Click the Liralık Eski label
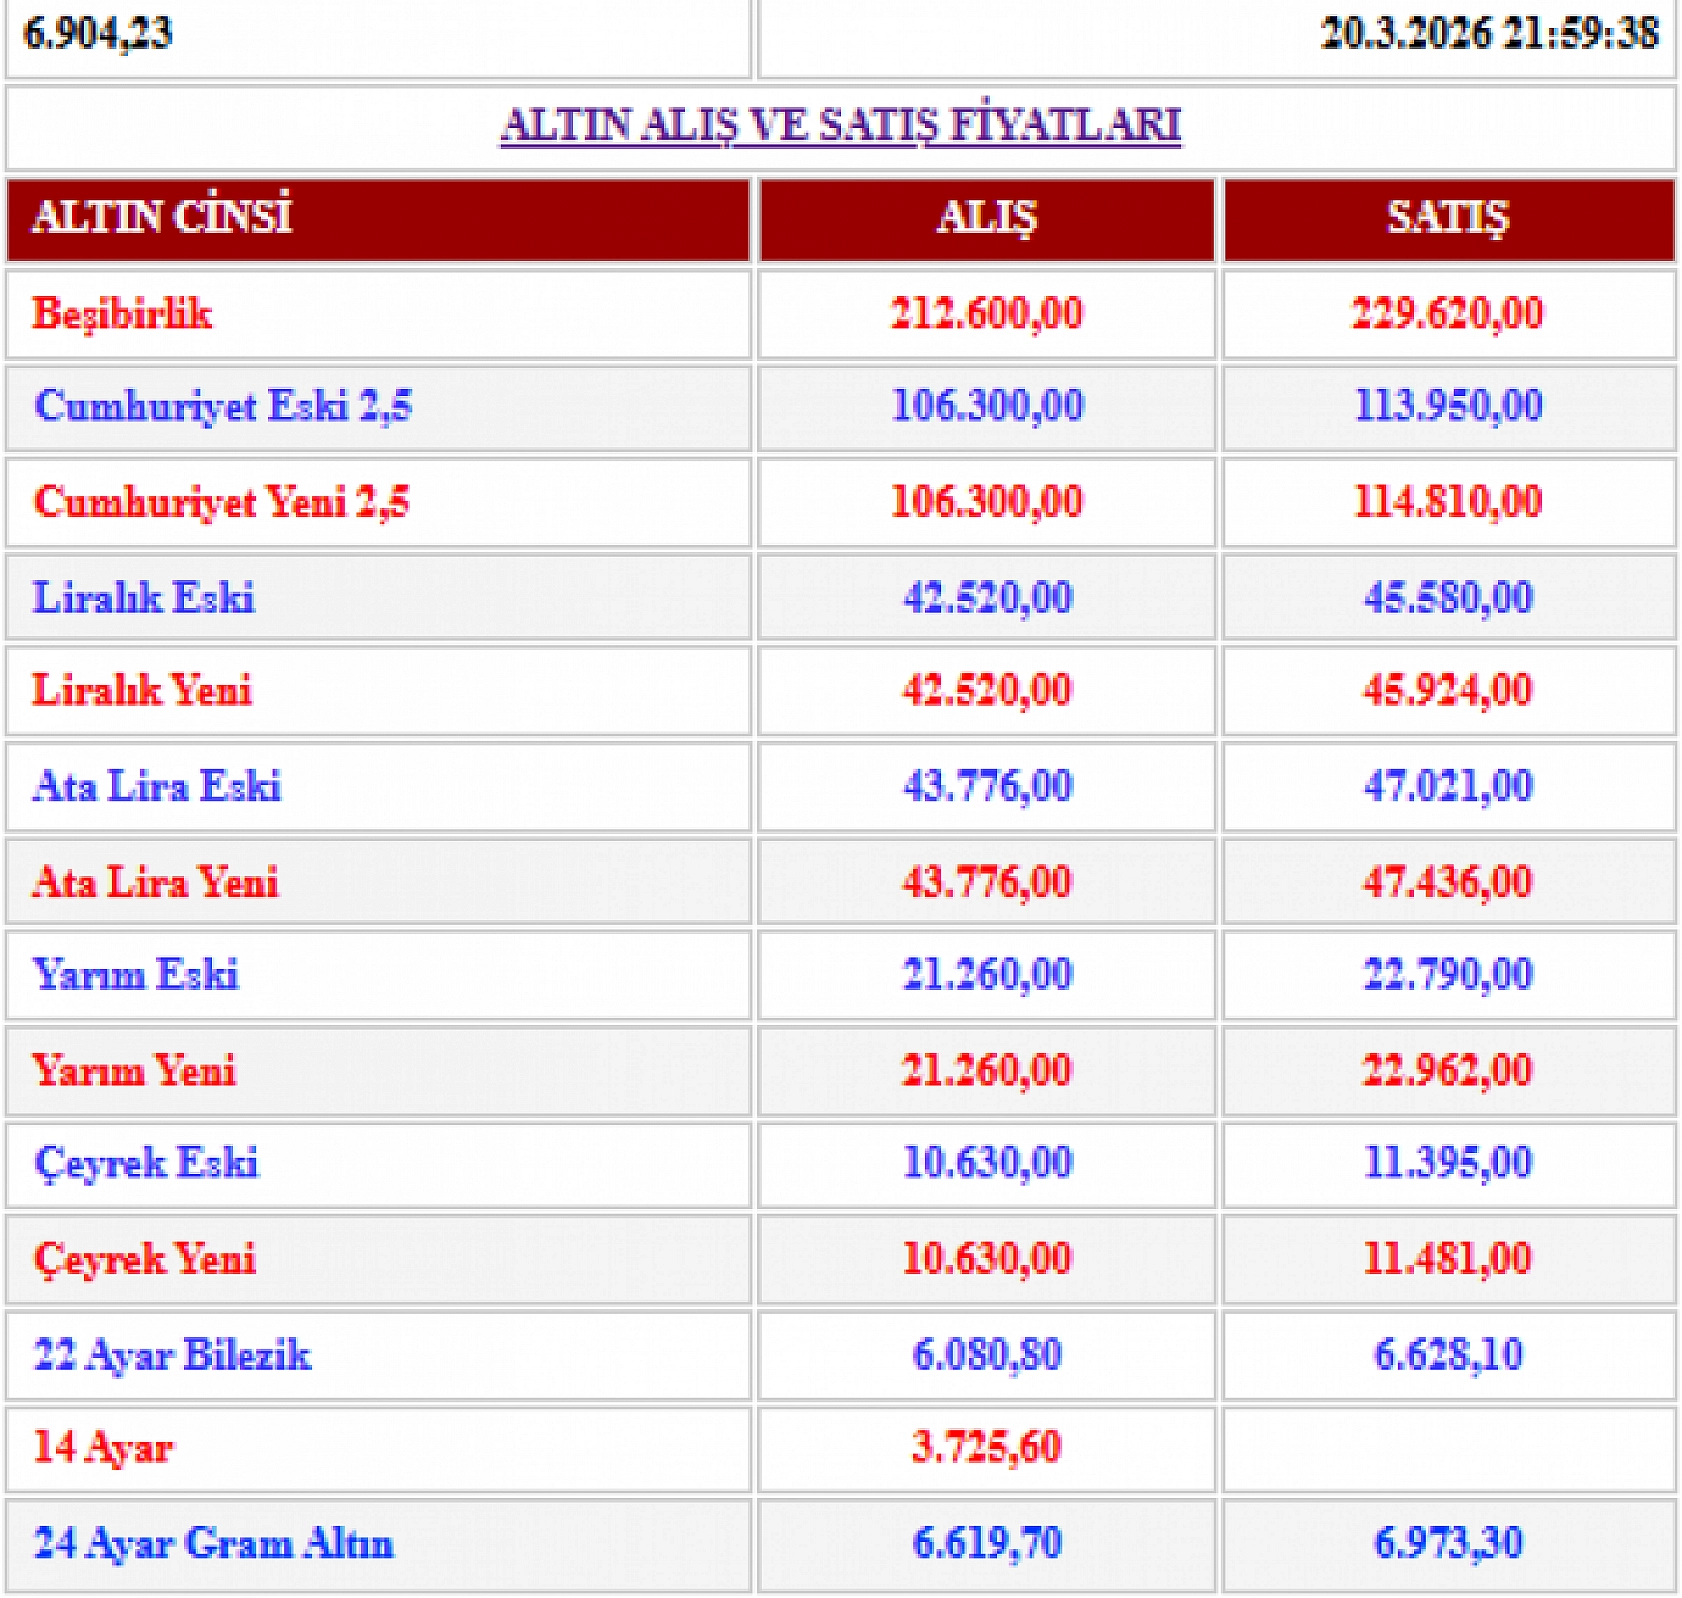The image size is (1682, 1598). (x=144, y=598)
